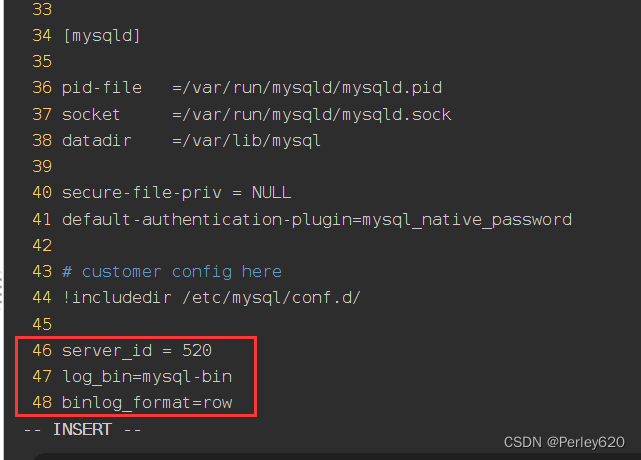Click the !includedir /etc/mysql/conf.d/ line
The height and width of the screenshot is (460, 641).
(x=211, y=297)
